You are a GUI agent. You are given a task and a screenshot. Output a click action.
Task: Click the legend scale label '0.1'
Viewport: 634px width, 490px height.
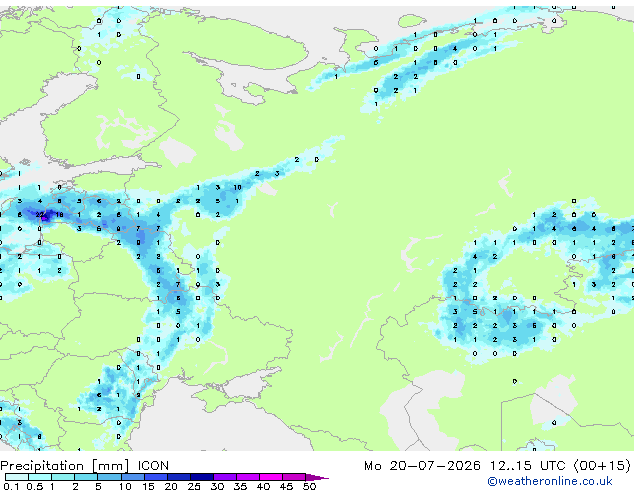12,486
